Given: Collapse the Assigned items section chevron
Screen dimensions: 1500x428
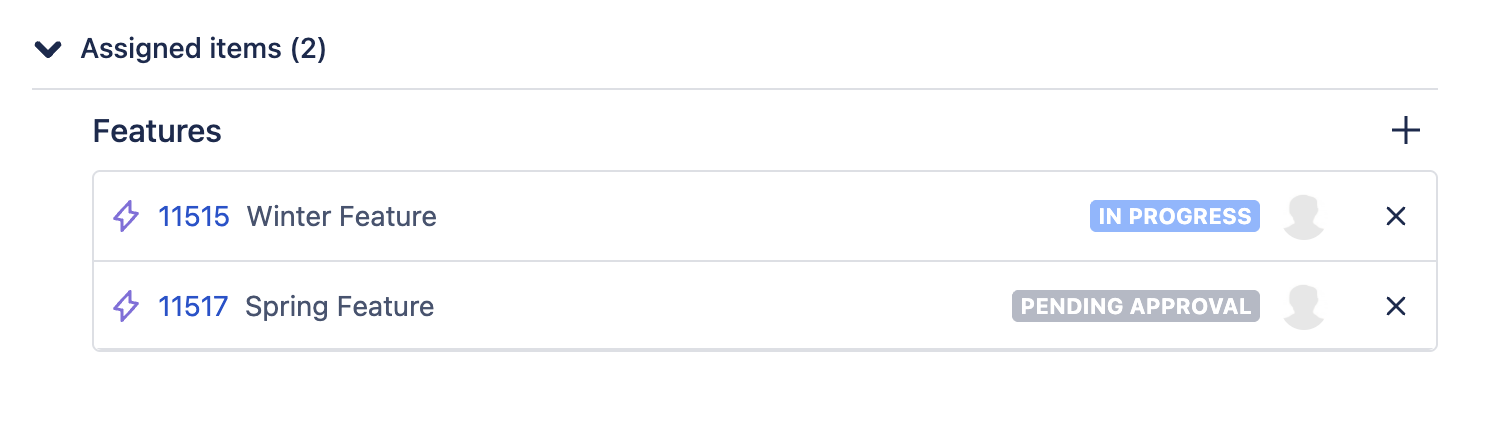Looking at the screenshot, I should [x=47, y=49].
